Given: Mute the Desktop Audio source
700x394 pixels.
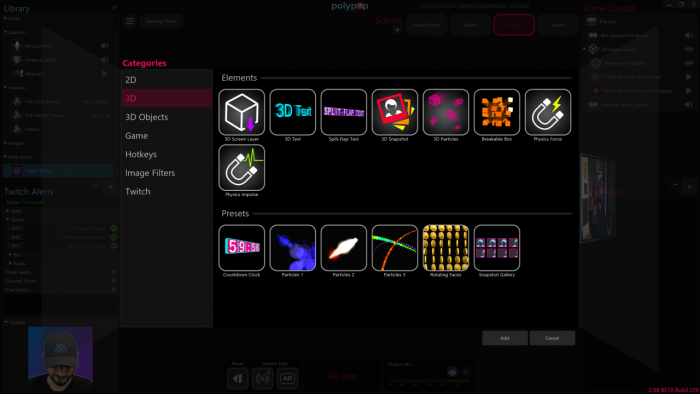Looking at the screenshot, I should click(x=104, y=59).
